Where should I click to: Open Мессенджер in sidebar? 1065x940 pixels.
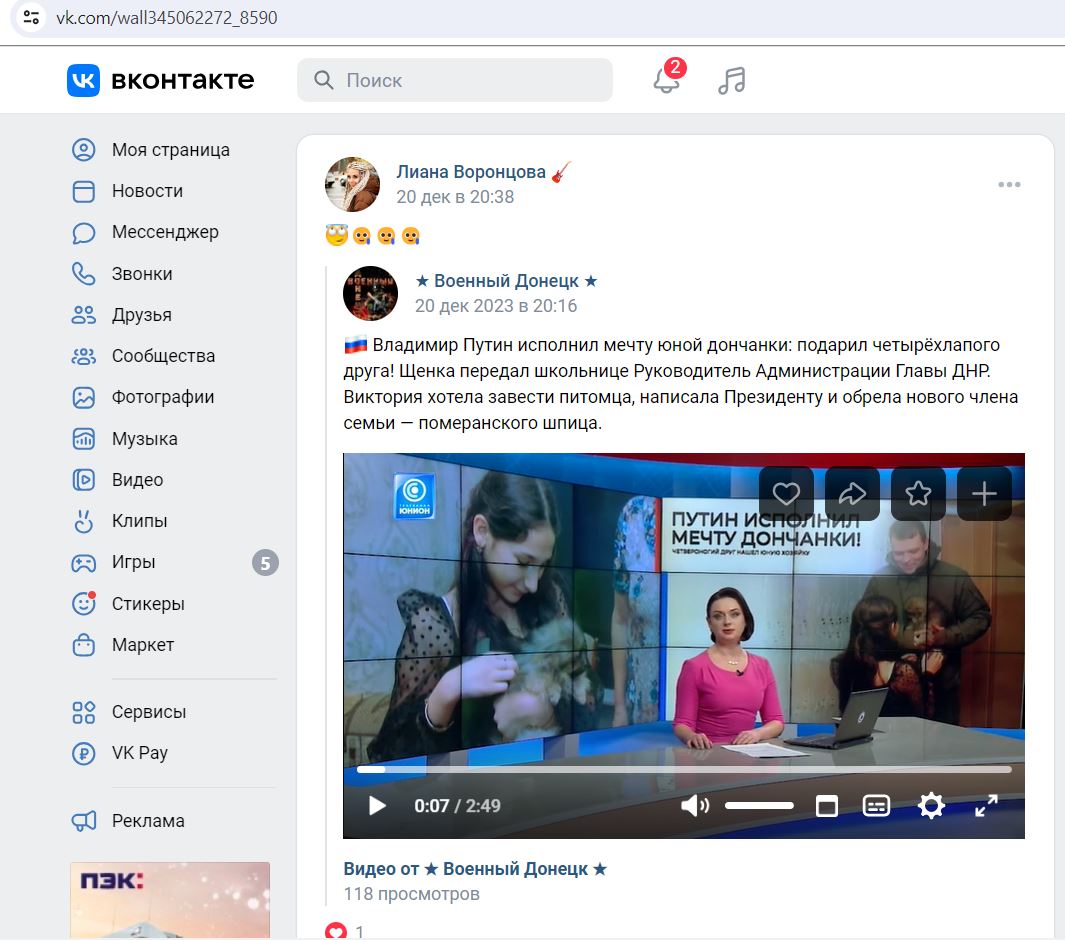145,232
